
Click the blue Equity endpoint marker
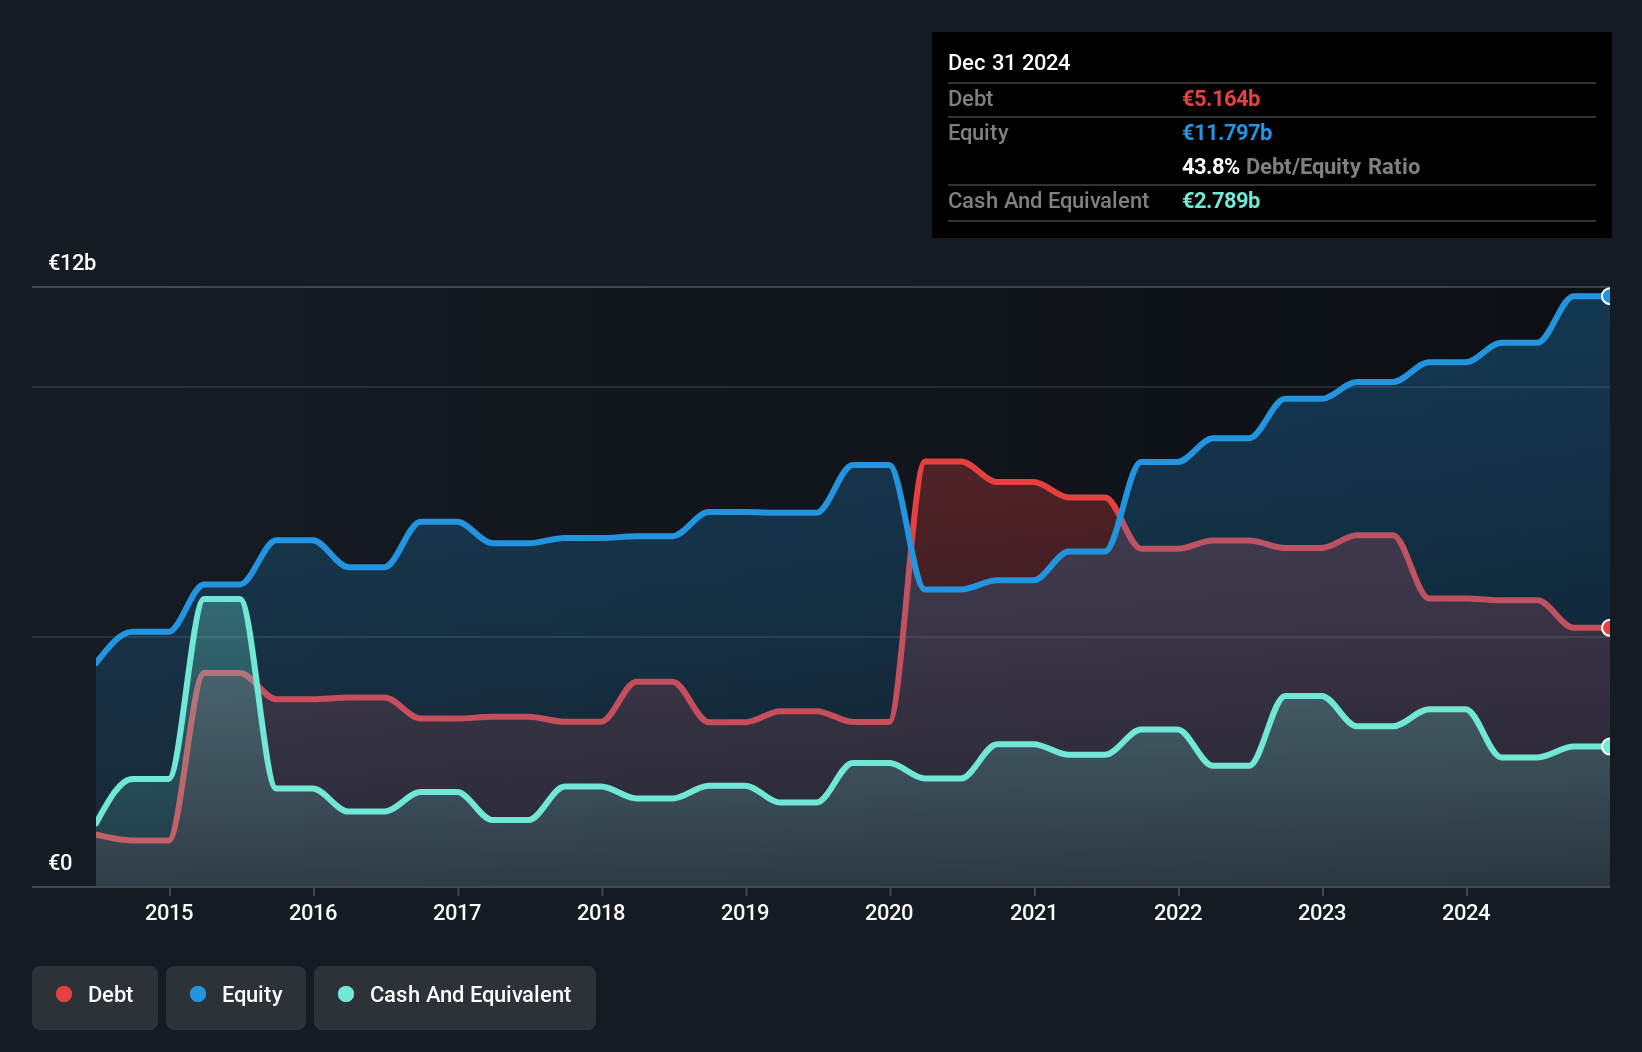click(1607, 296)
